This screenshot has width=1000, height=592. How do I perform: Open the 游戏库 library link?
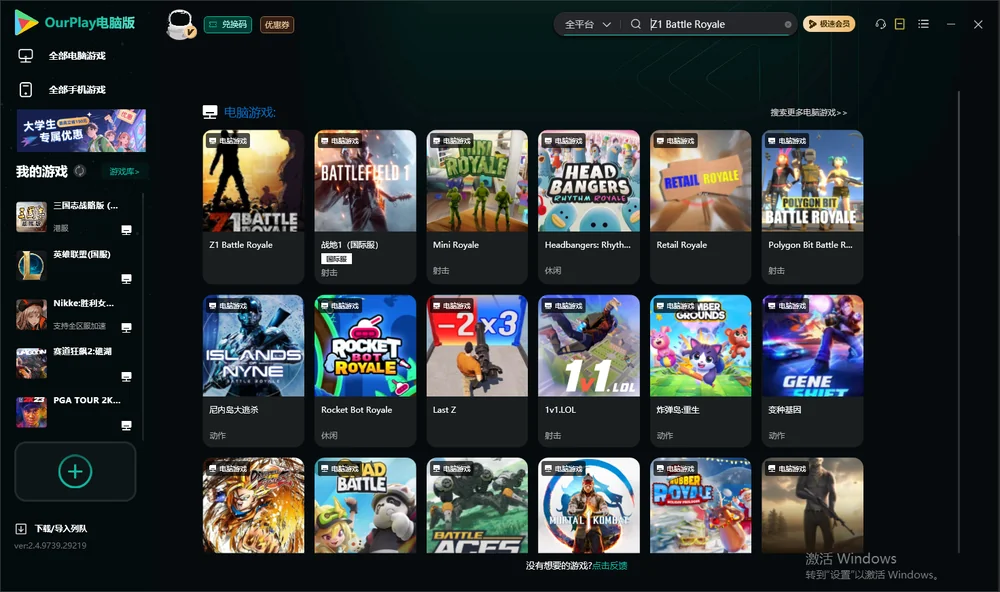pyautogui.click(x=124, y=172)
